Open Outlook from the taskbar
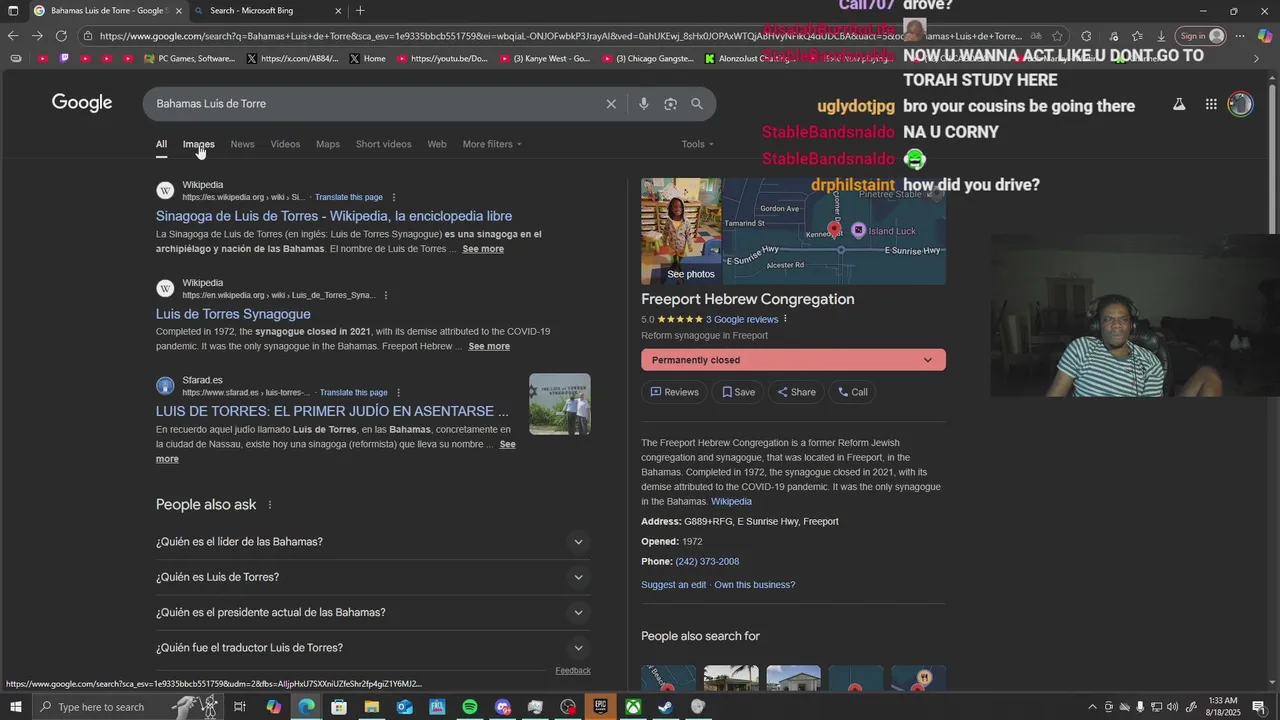The image size is (1280, 720). pos(404,707)
